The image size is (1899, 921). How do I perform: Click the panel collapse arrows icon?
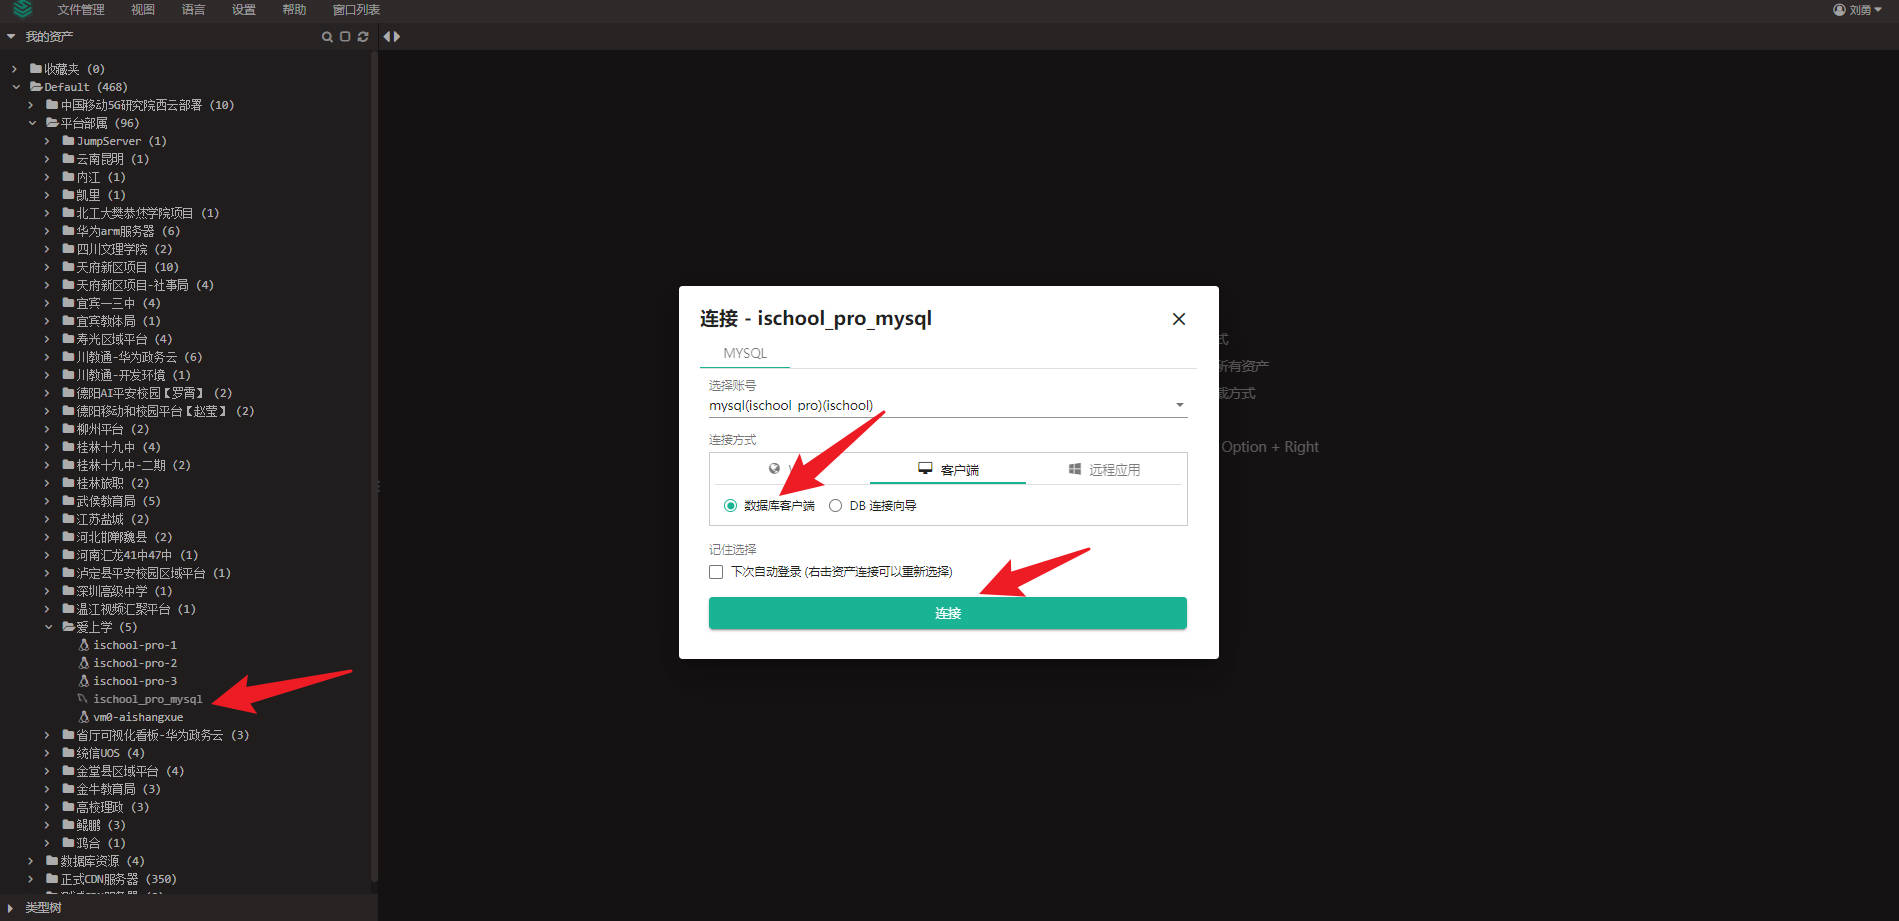coord(392,37)
